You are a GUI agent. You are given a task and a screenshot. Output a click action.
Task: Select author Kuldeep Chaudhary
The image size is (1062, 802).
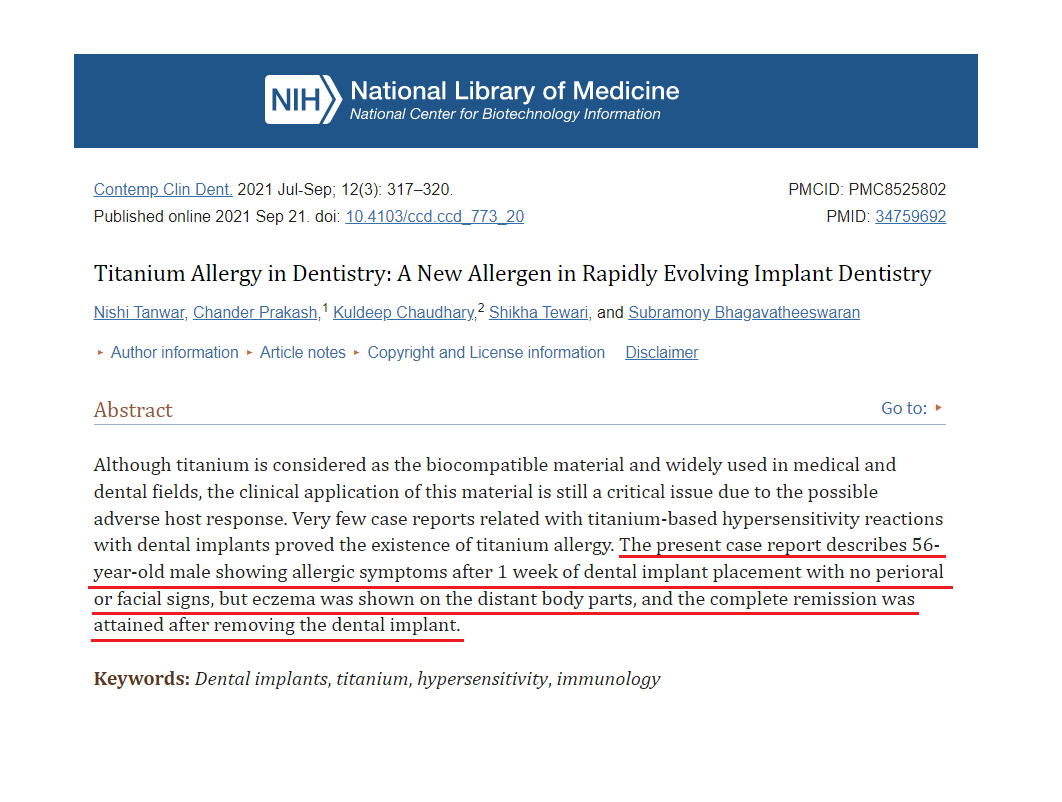coord(403,312)
